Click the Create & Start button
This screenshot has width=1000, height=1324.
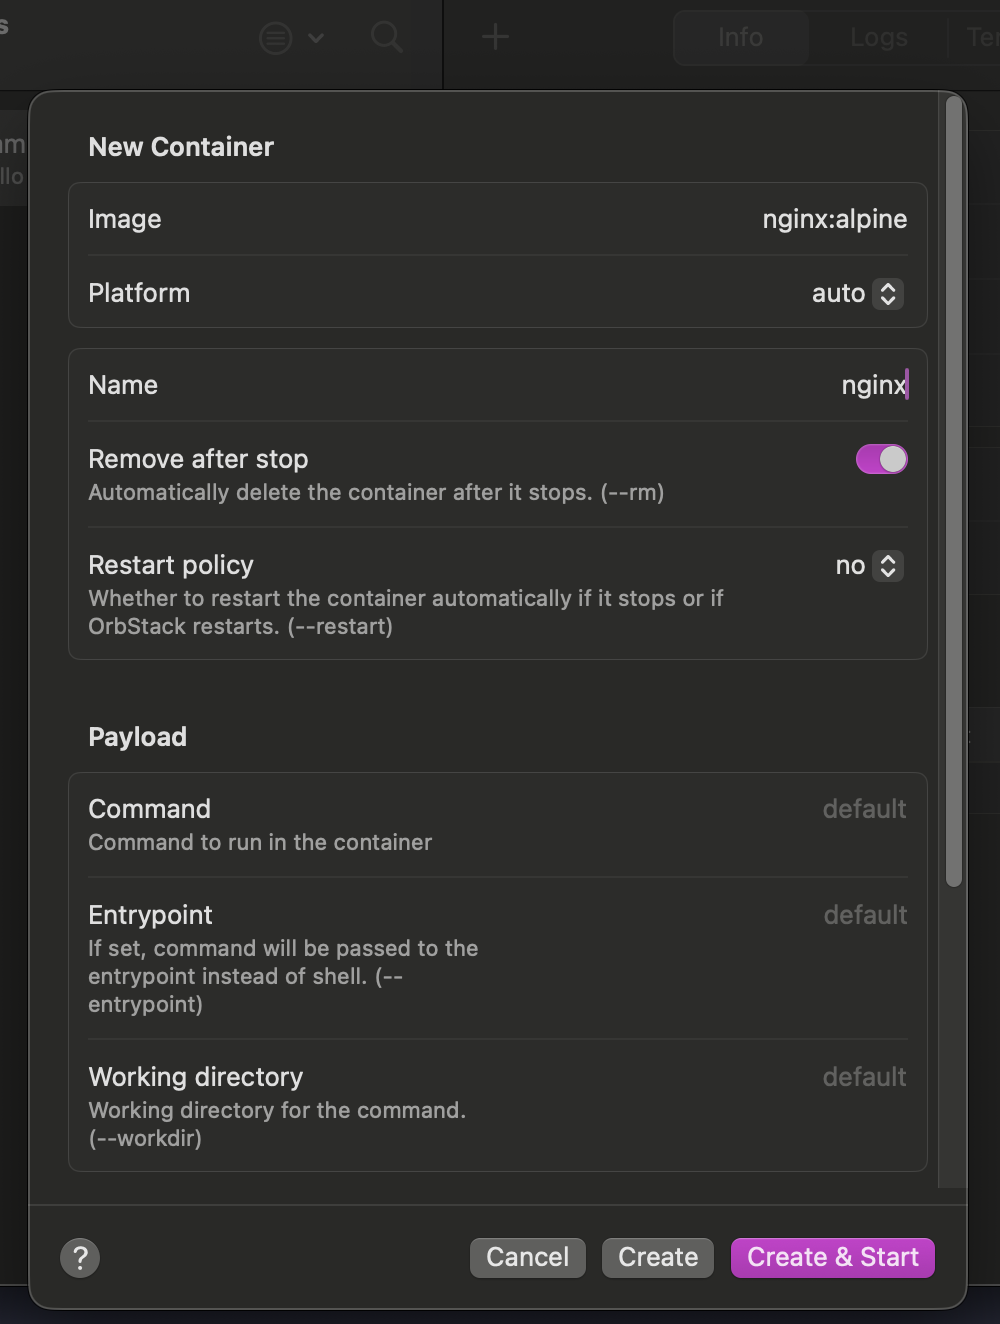pos(832,1257)
